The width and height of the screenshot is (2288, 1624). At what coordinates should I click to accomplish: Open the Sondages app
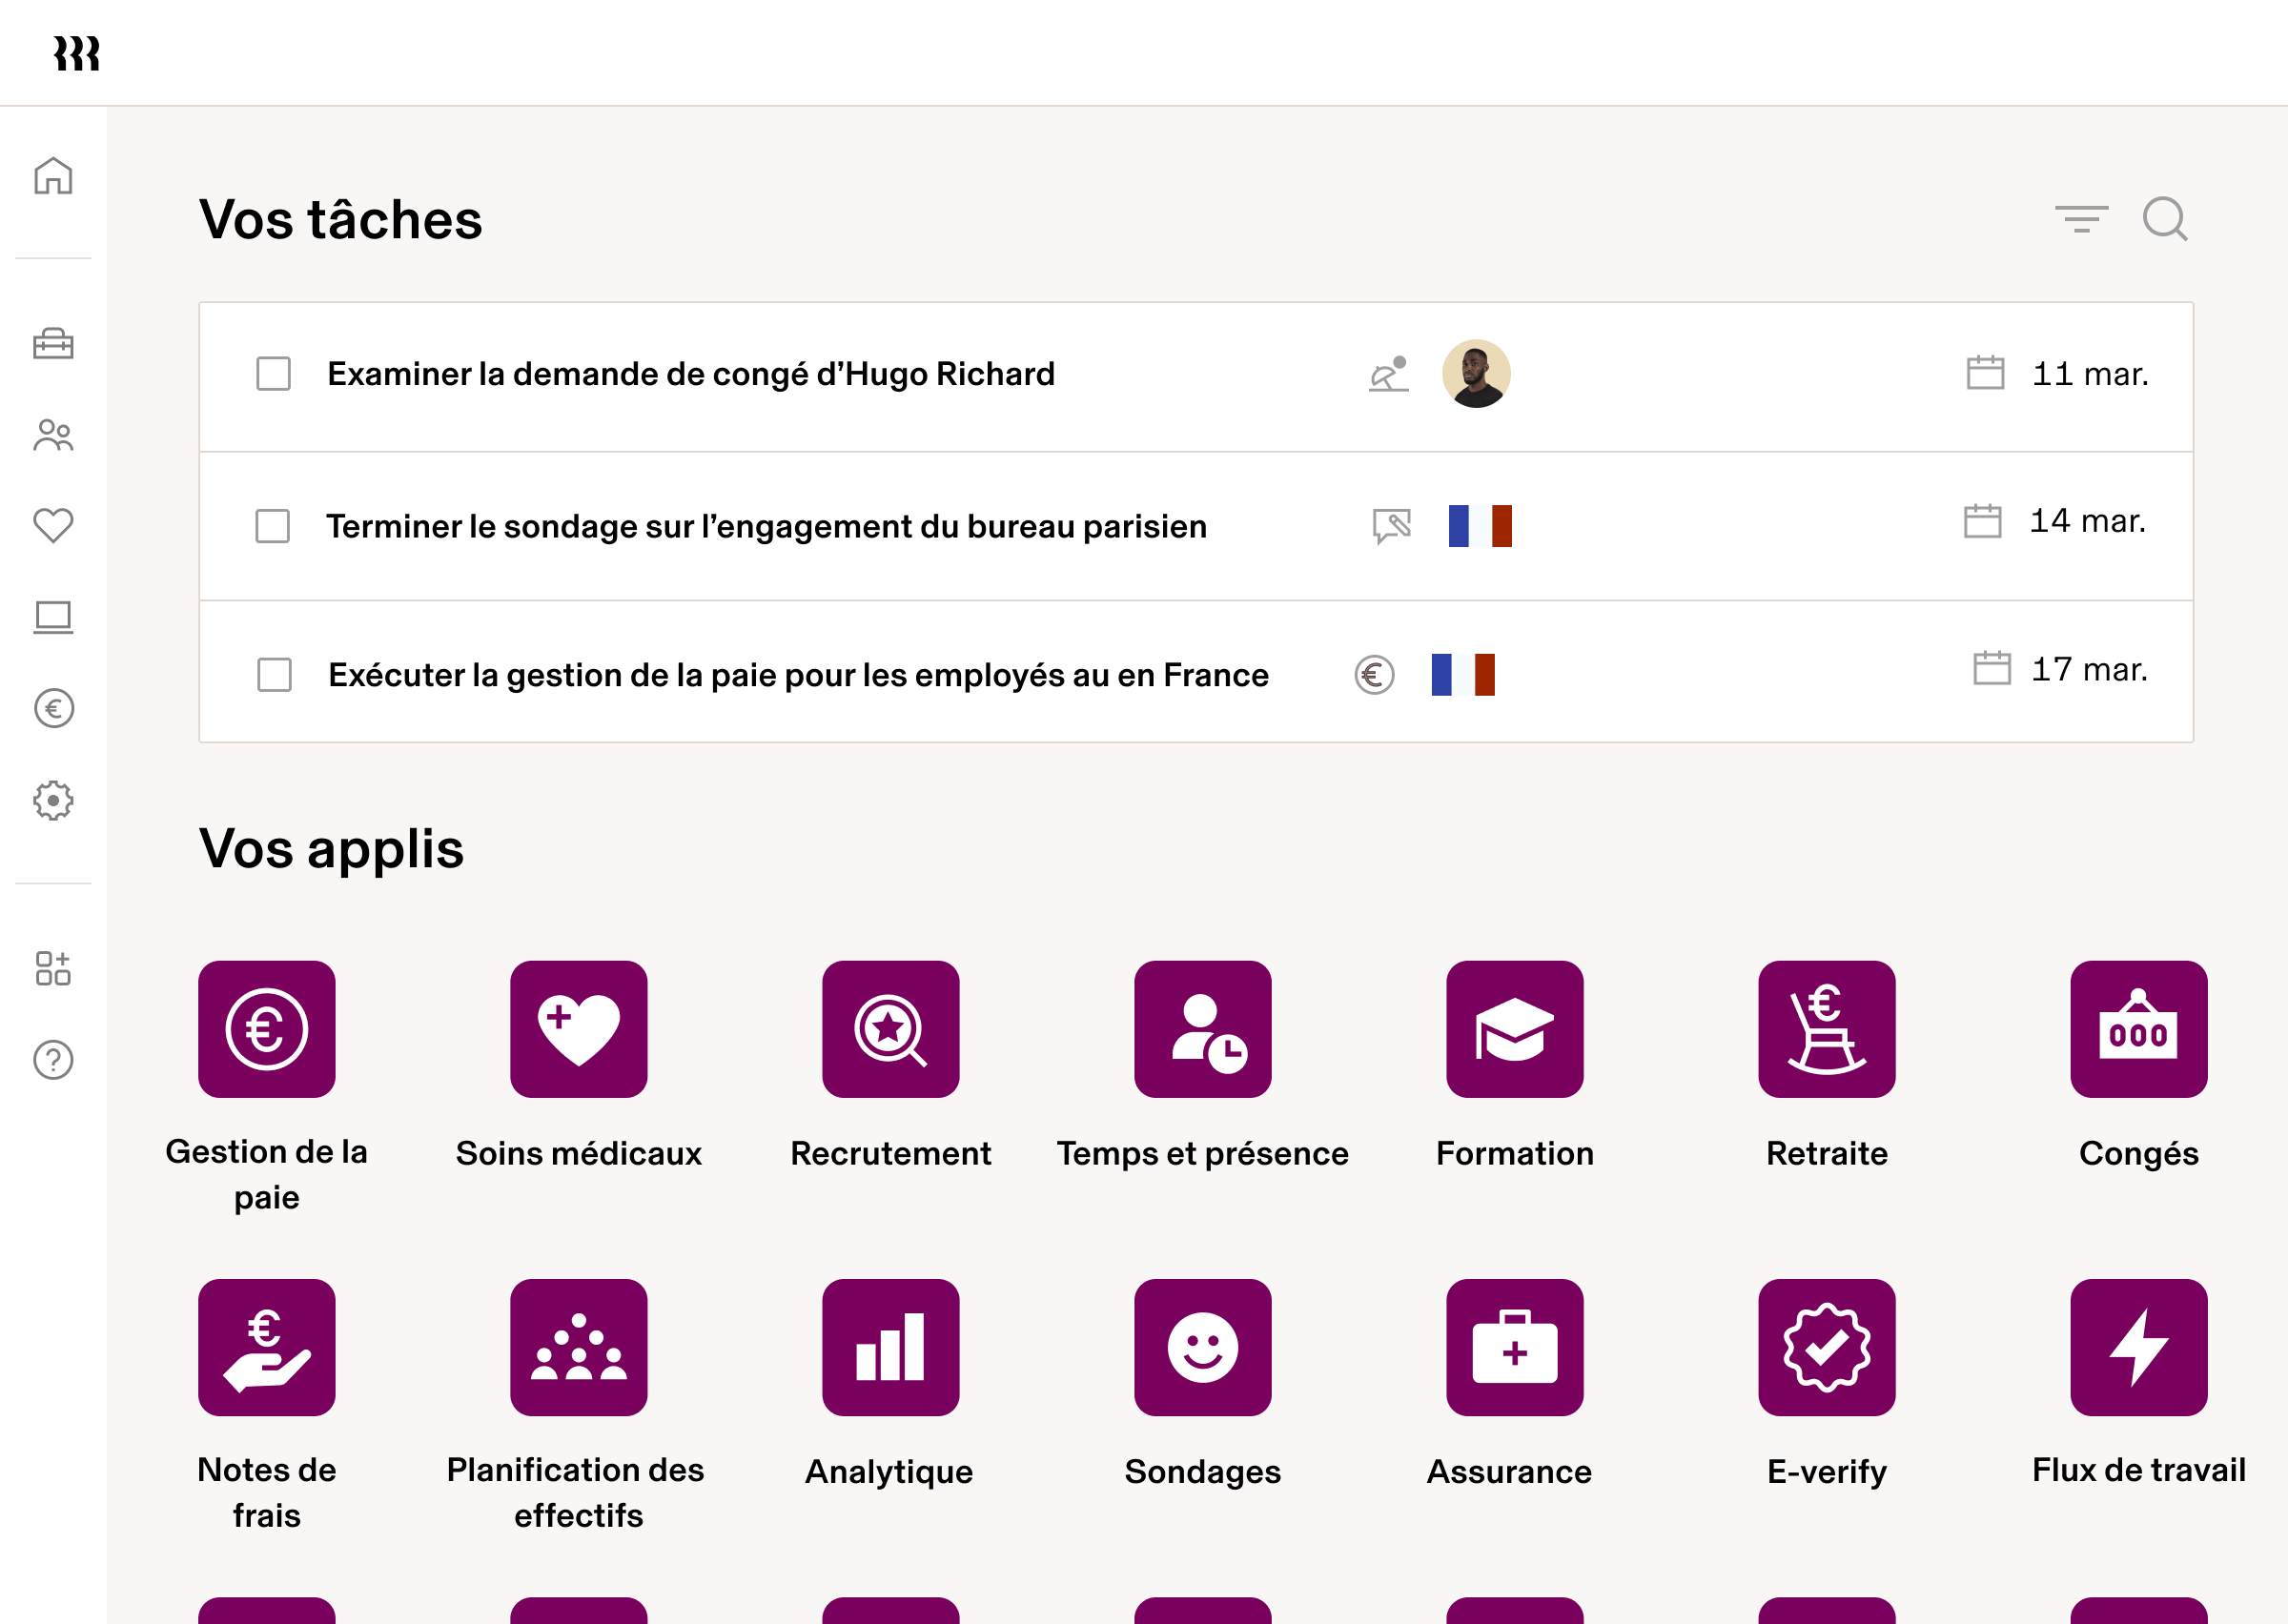pos(1202,1347)
